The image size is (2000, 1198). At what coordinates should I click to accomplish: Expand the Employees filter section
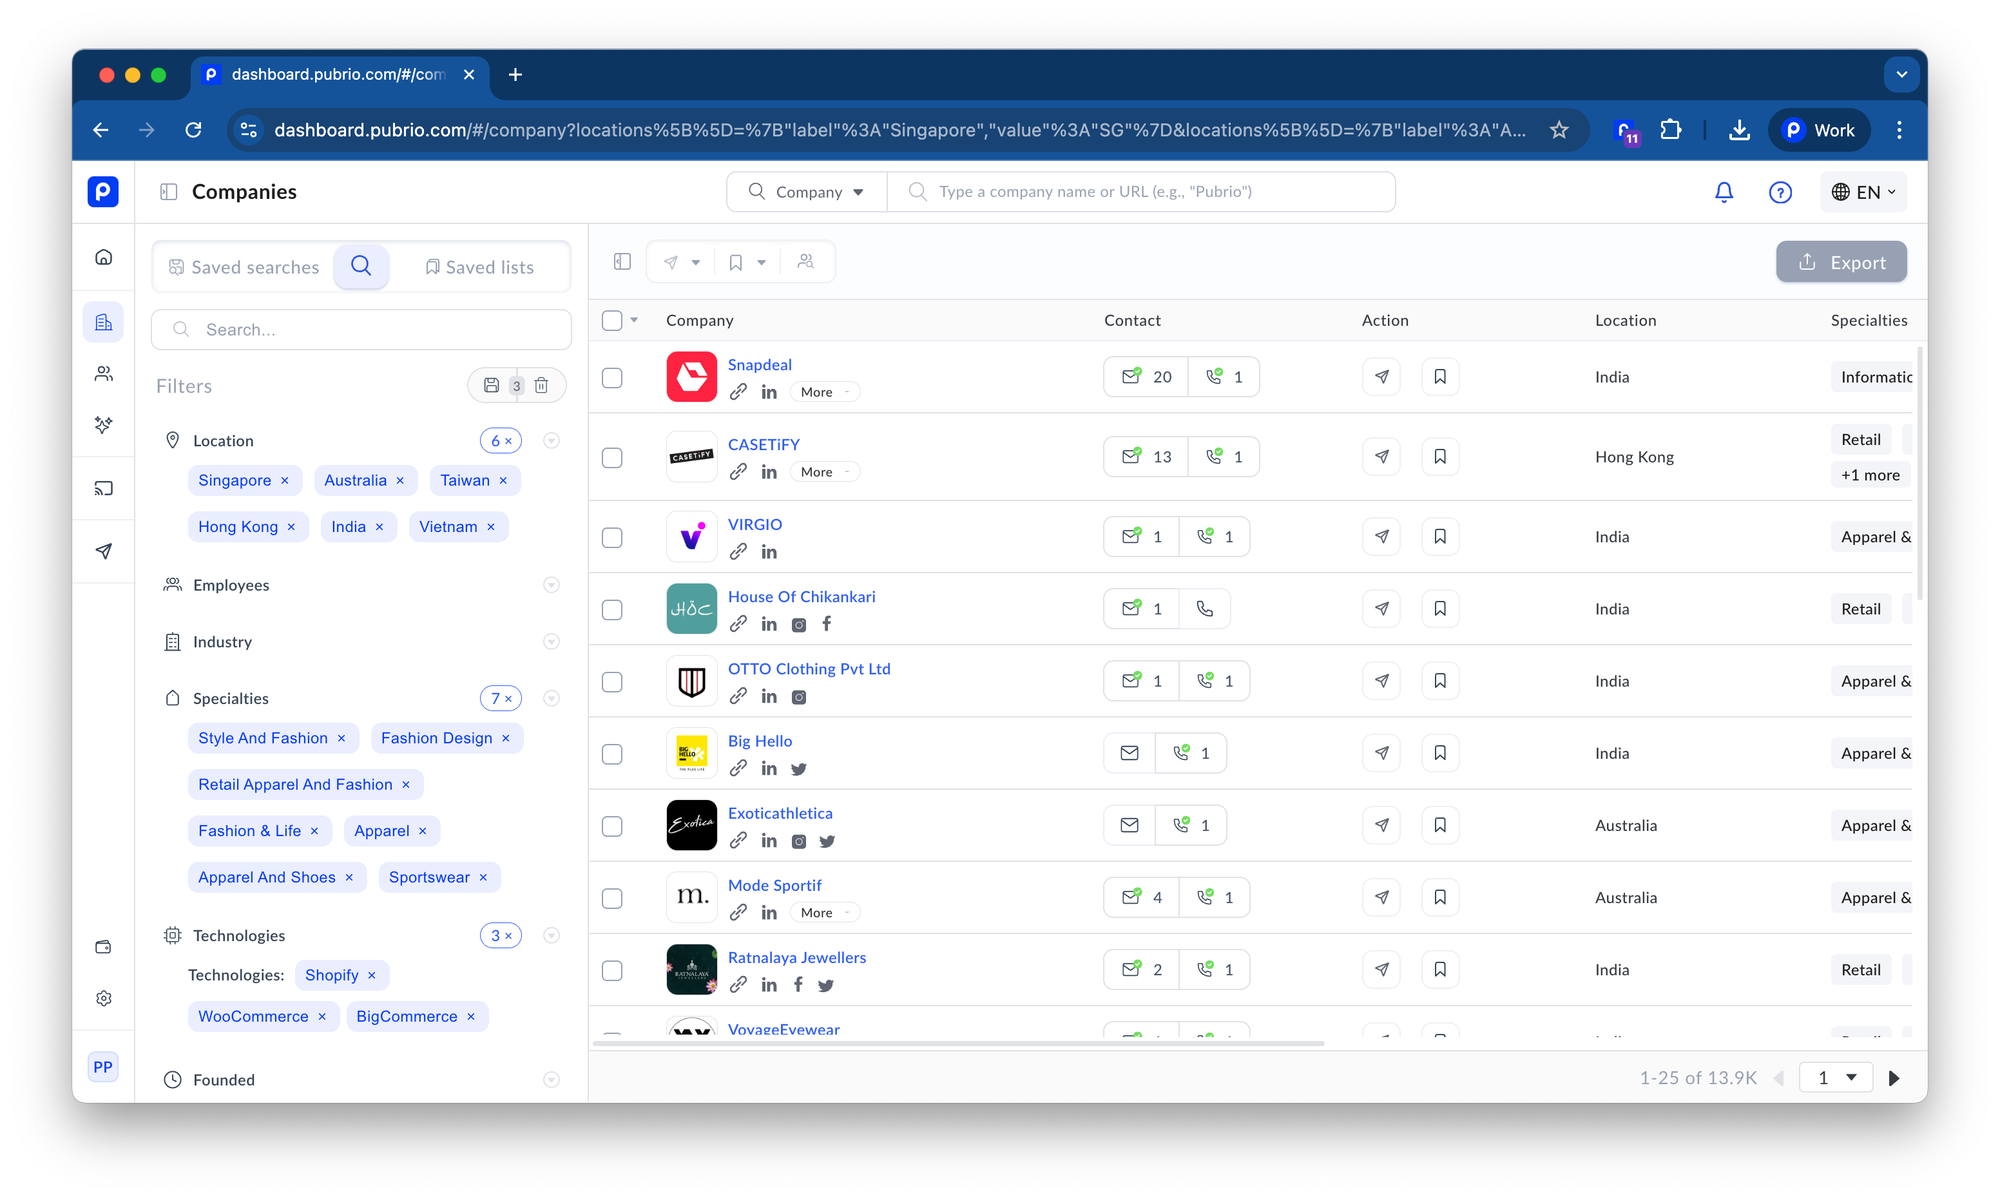click(551, 585)
